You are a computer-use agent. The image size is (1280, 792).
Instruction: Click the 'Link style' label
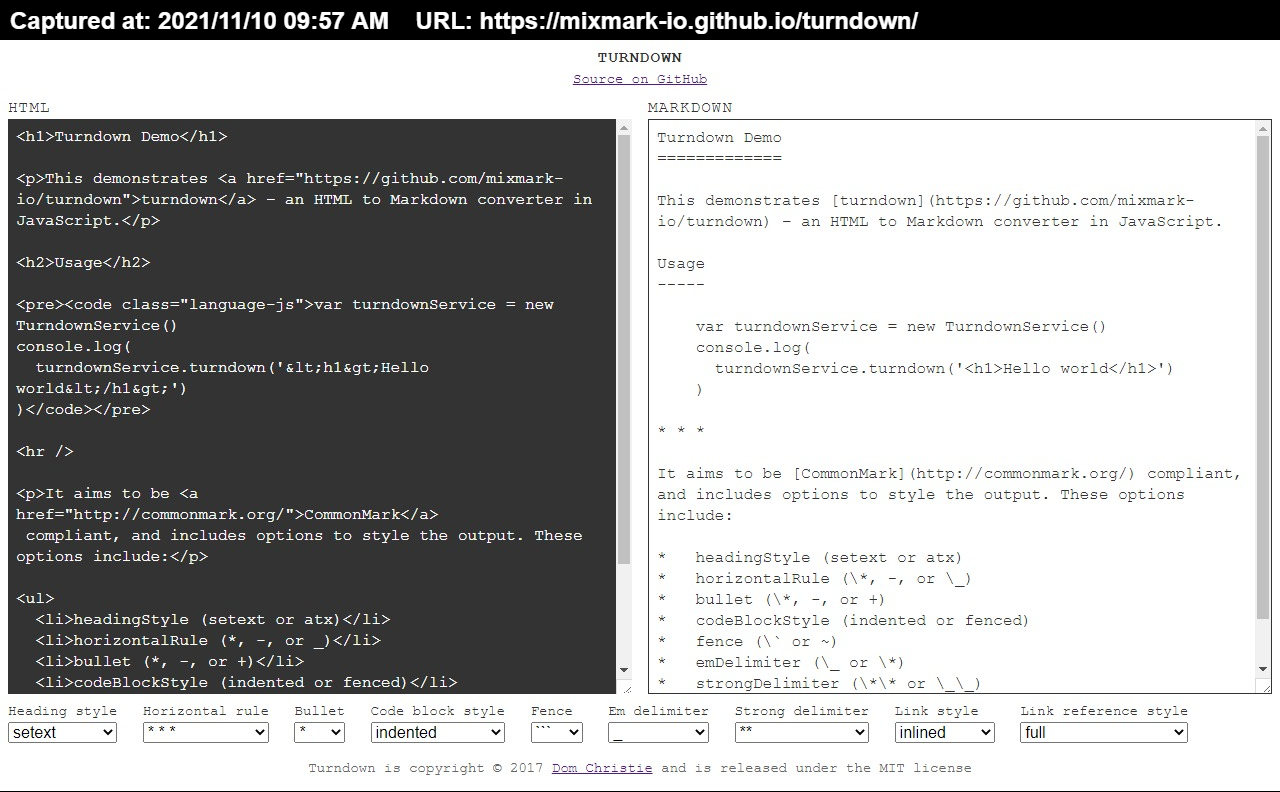[937, 711]
